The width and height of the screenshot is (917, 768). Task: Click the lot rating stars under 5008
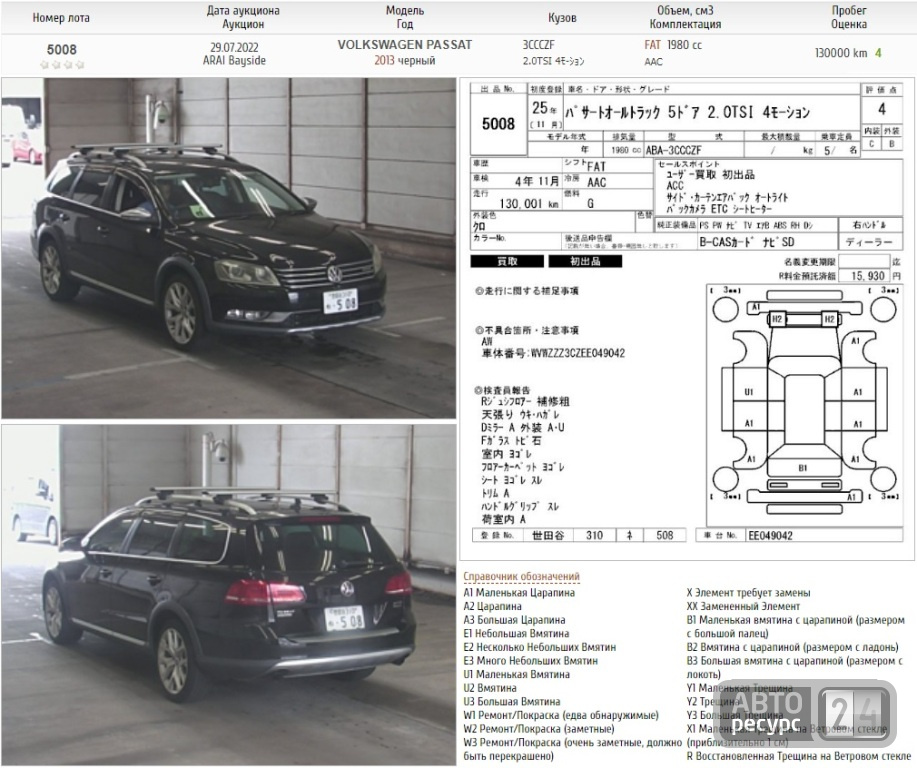[62, 64]
